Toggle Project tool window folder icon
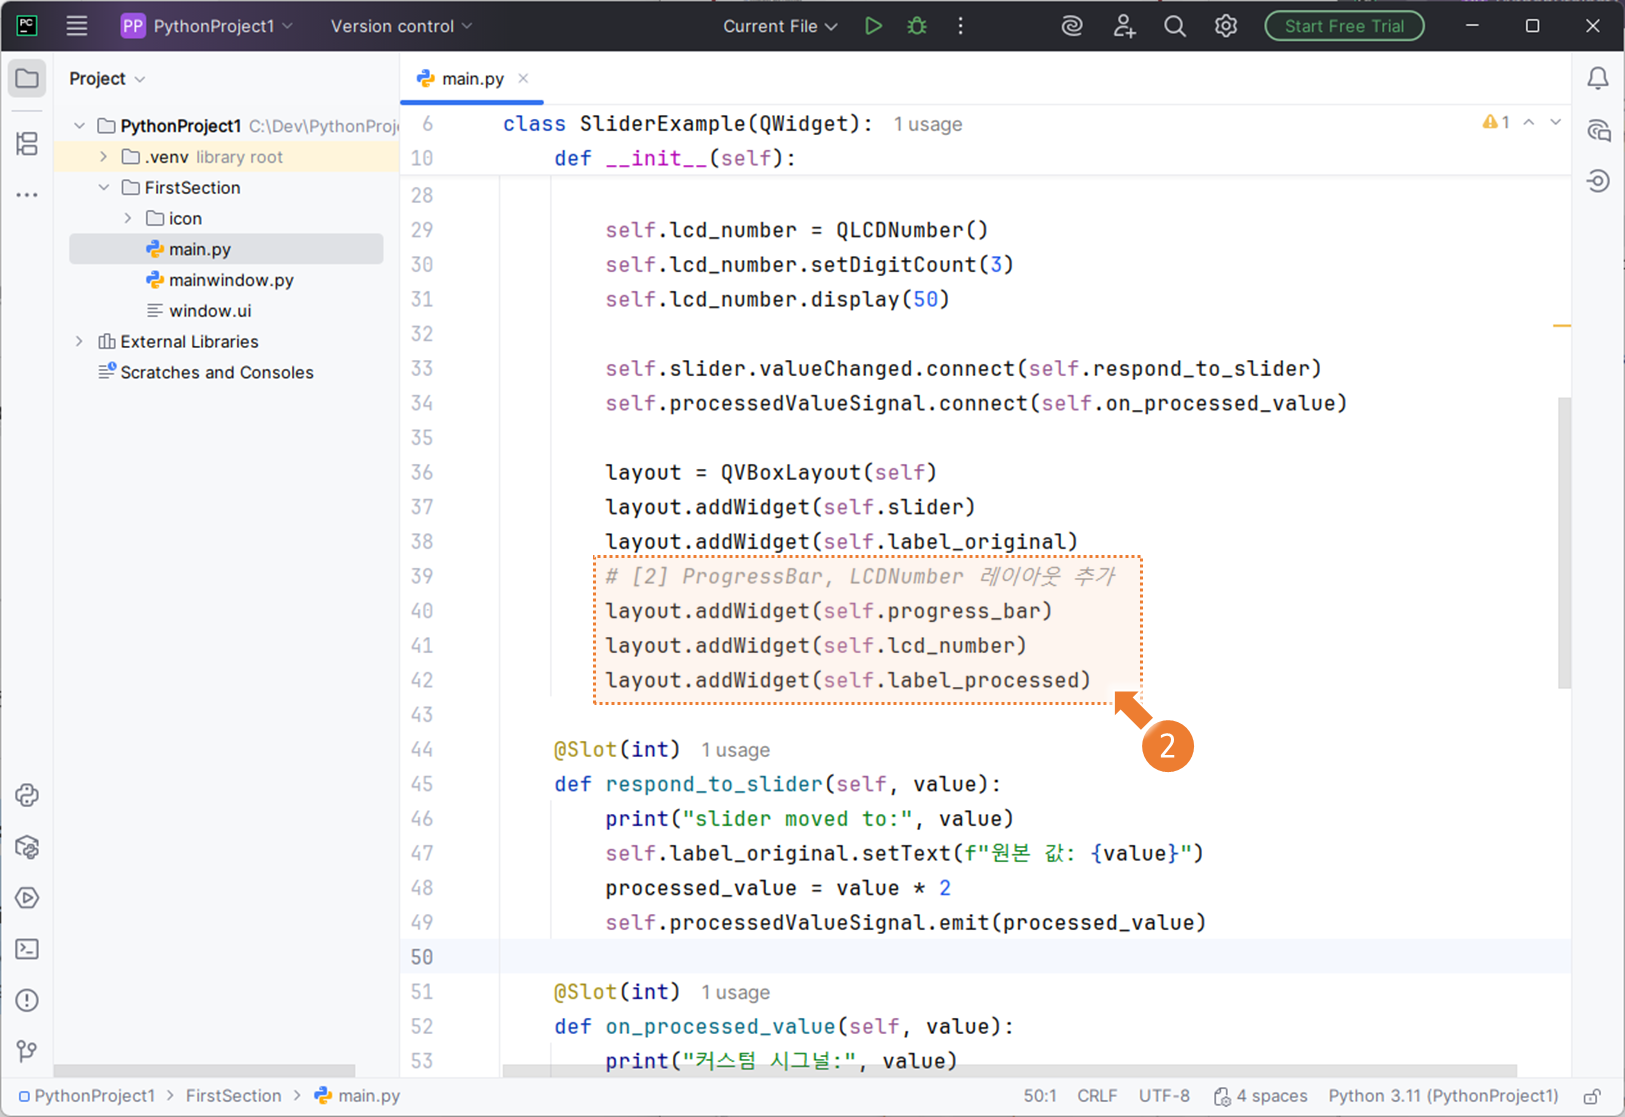The height and width of the screenshot is (1117, 1625). click(x=27, y=79)
